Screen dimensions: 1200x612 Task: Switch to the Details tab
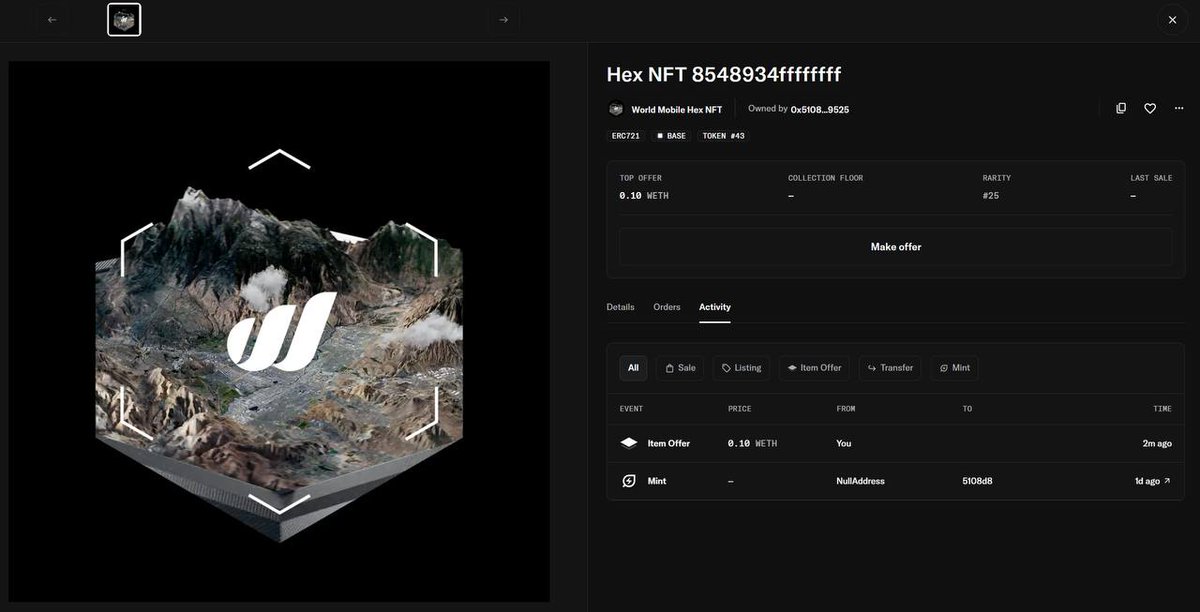click(620, 307)
